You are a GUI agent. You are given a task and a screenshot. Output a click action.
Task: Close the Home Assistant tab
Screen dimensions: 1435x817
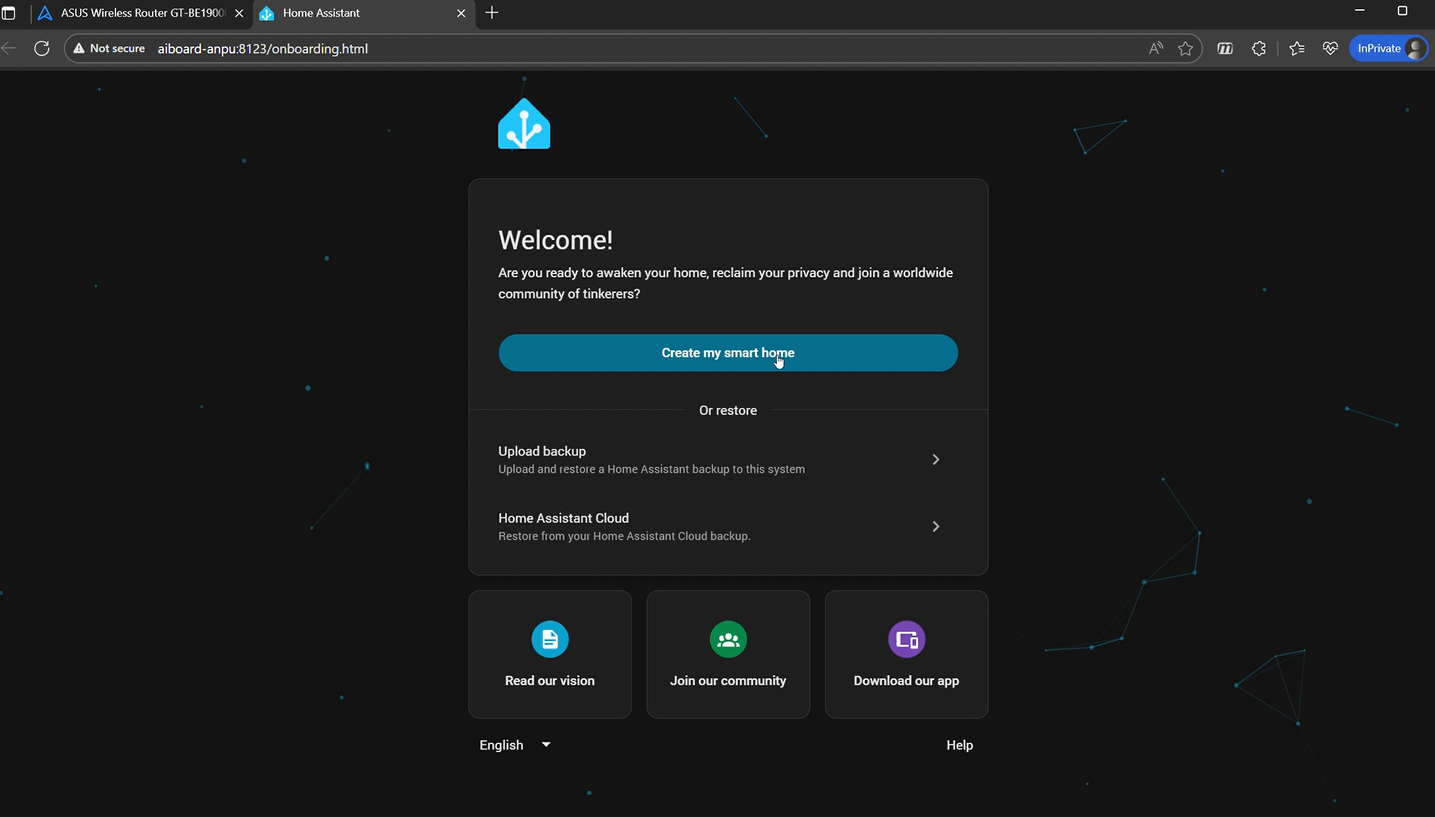click(461, 13)
